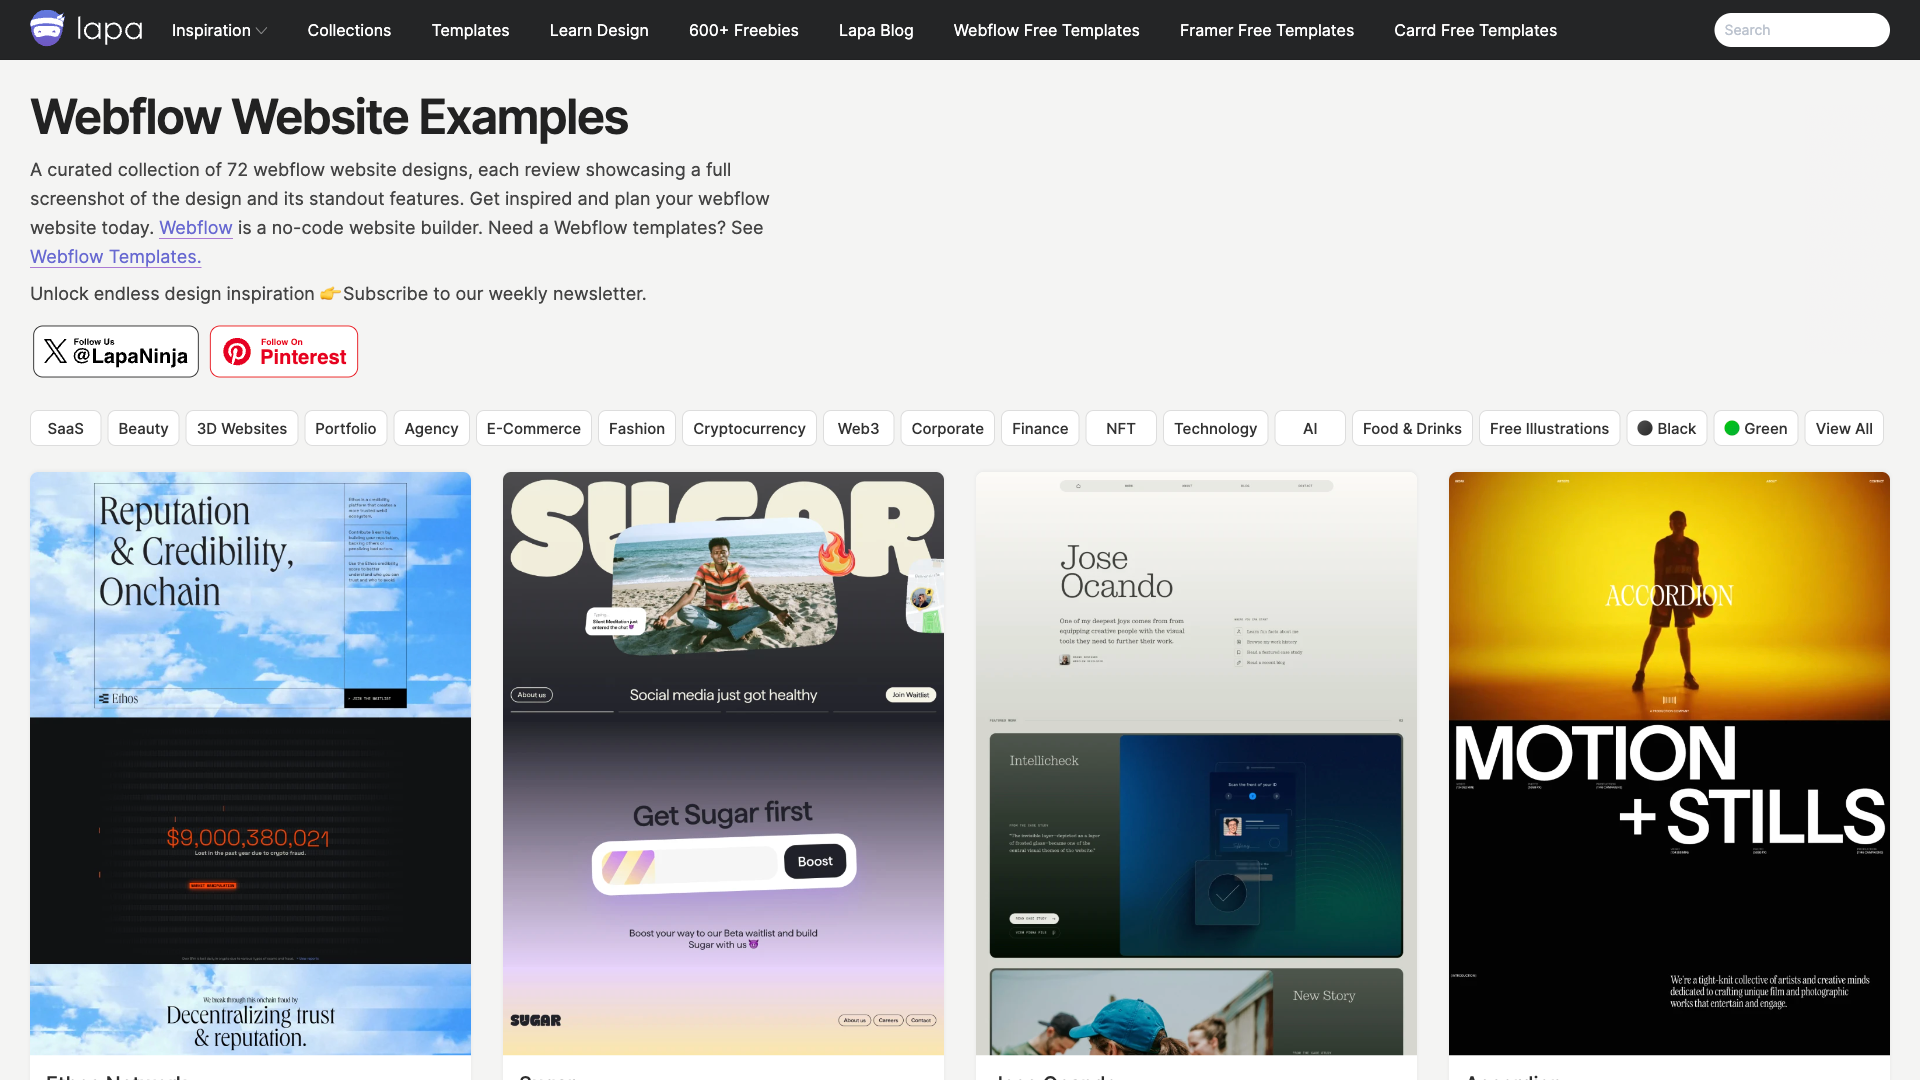This screenshot has width=1920, height=1080.
Task: Click the Search input field
Action: pyautogui.click(x=1800, y=30)
